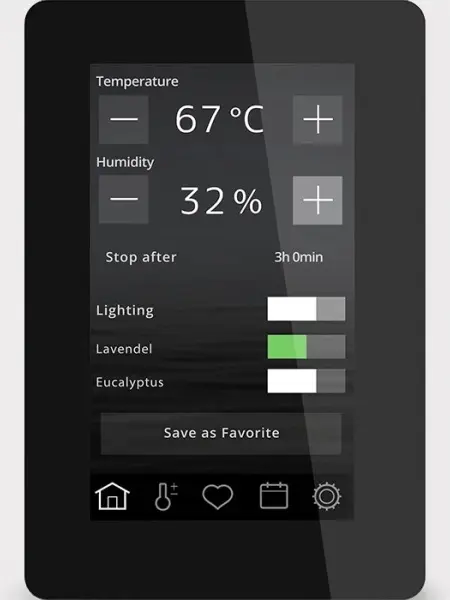Go to the Home screen icon
Screen dimensions: 450x600
point(112,496)
